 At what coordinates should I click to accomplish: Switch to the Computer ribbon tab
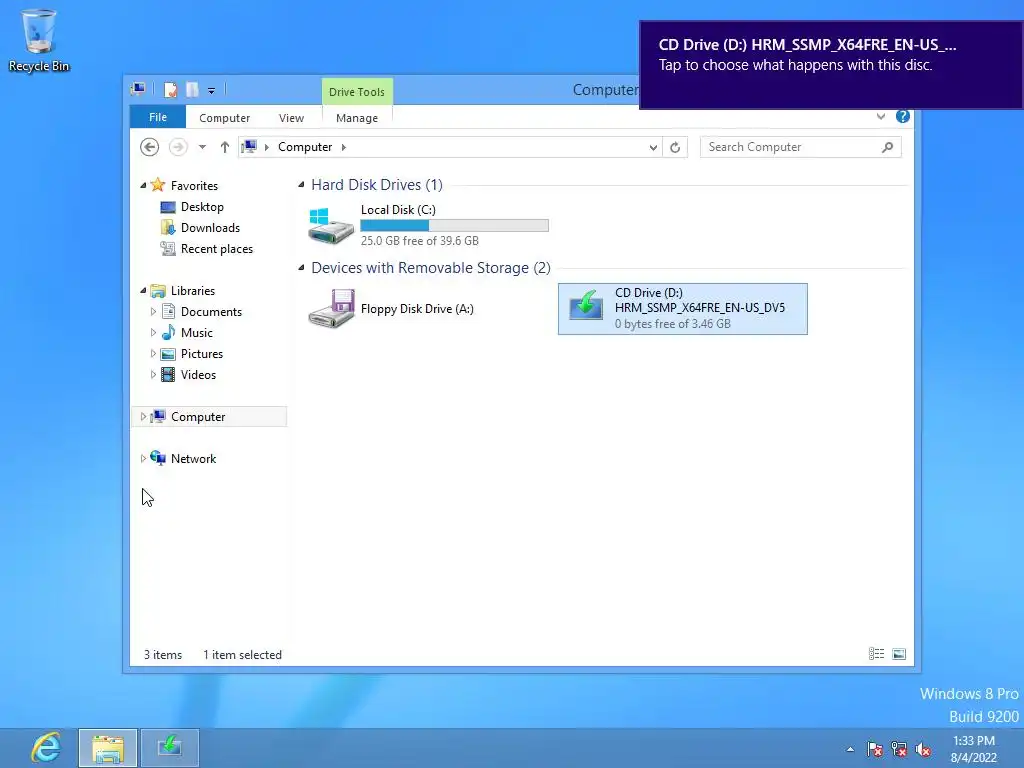click(224, 118)
